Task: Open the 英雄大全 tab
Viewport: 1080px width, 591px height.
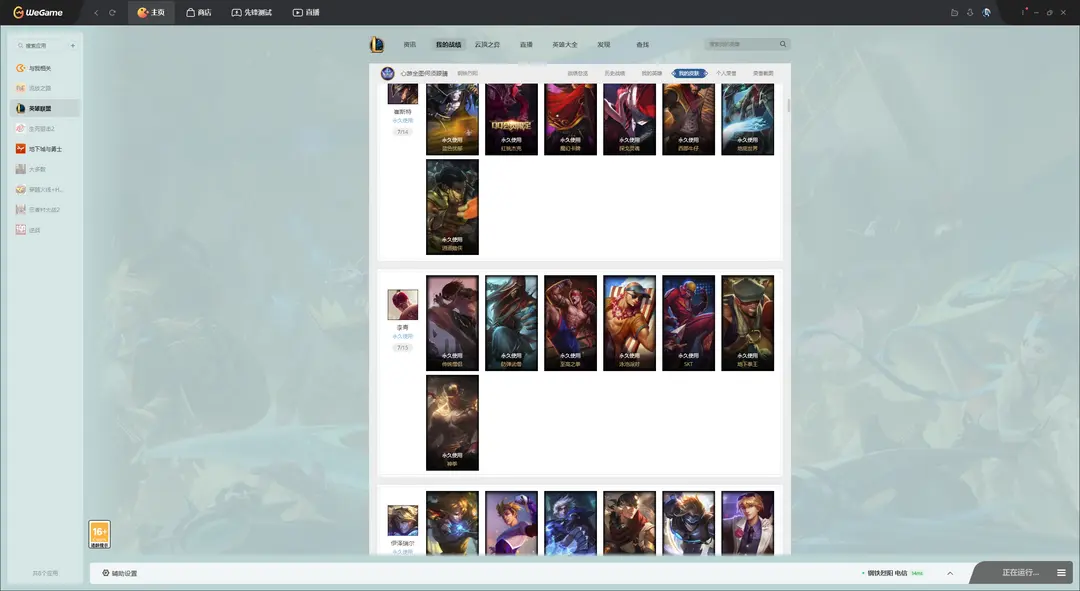Action: [x=565, y=45]
